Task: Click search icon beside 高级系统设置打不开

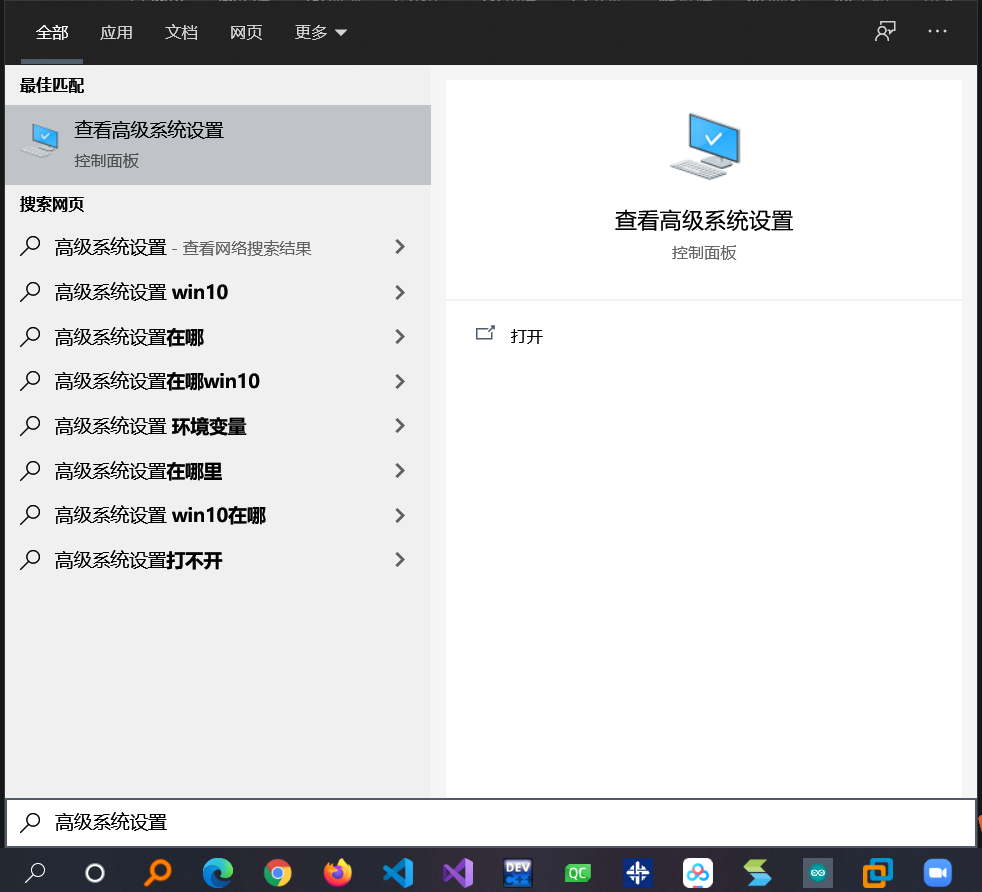Action: click(x=30, y=560)
